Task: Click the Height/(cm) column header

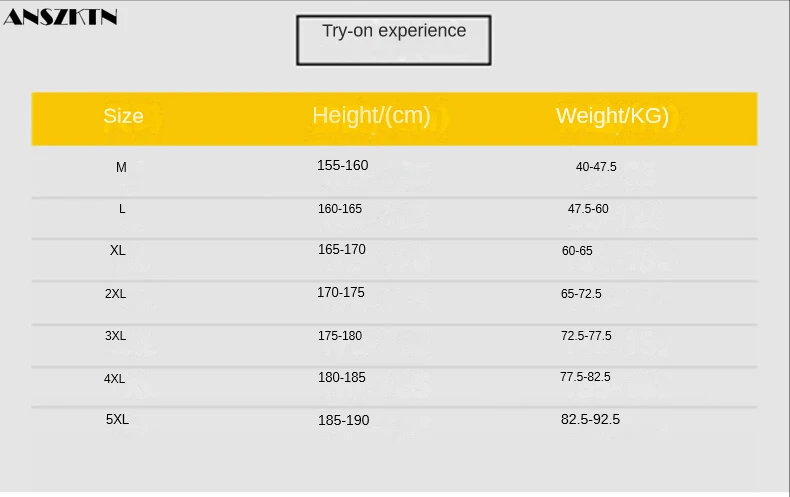Action: tap(371, 116)
